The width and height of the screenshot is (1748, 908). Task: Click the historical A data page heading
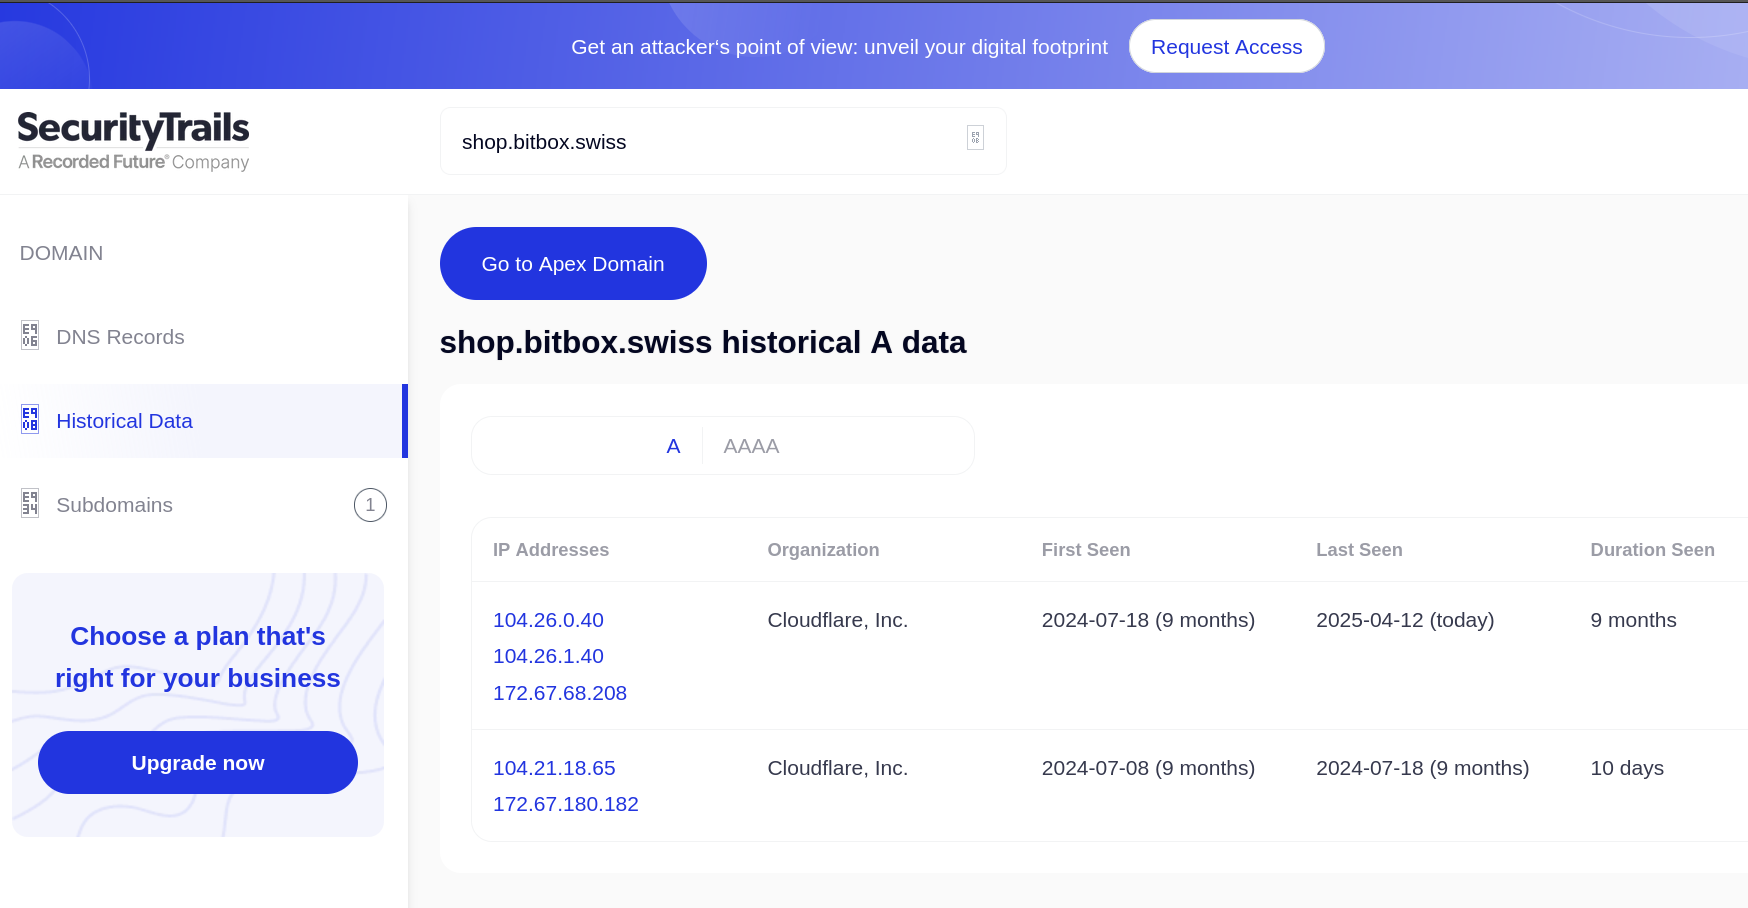pos(703,342)
